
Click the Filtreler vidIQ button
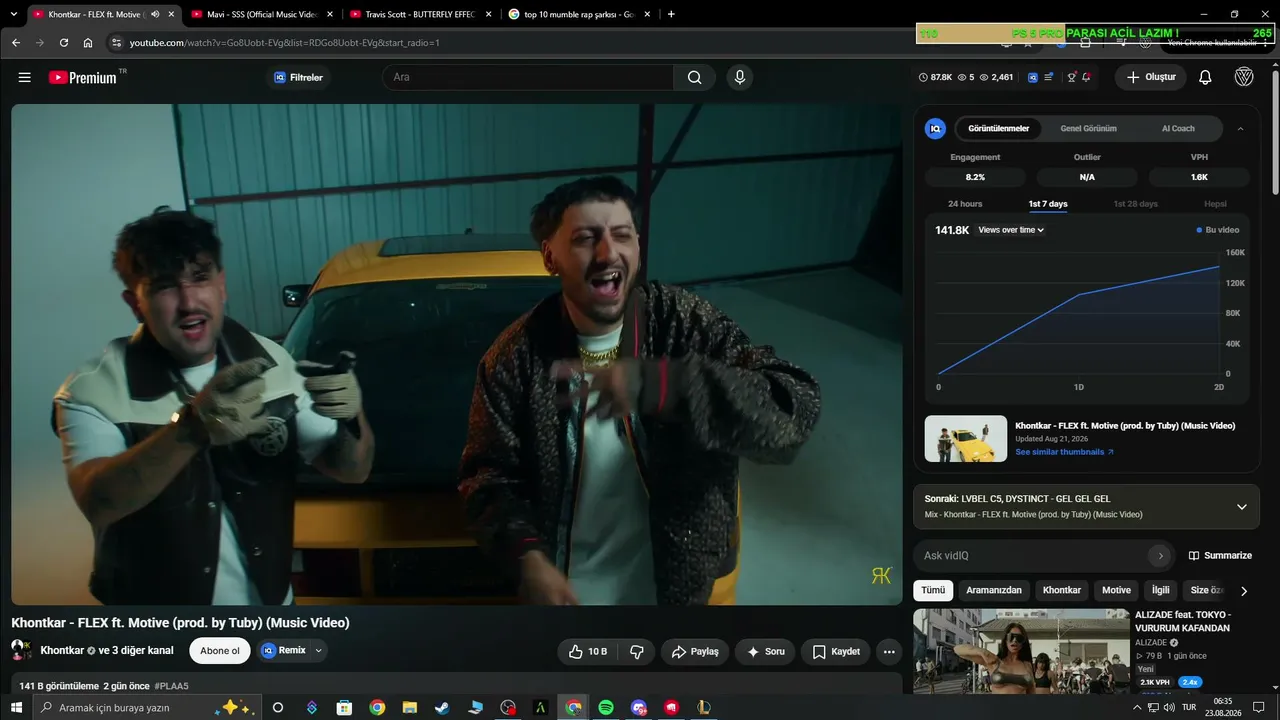[298, 77]
